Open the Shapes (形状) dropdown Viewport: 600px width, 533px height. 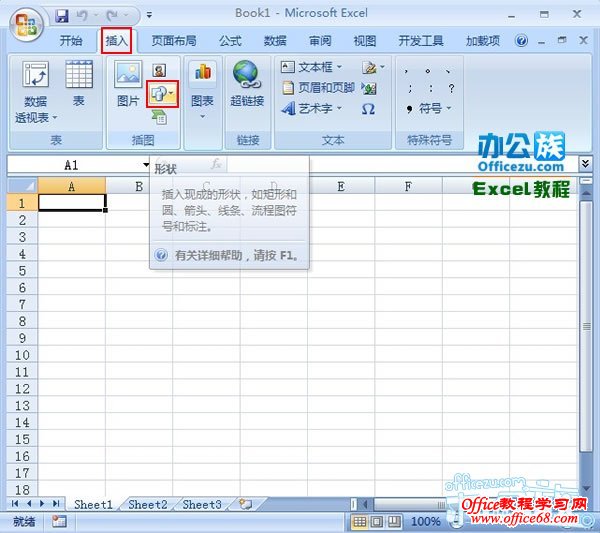click(x=161, y=95)
